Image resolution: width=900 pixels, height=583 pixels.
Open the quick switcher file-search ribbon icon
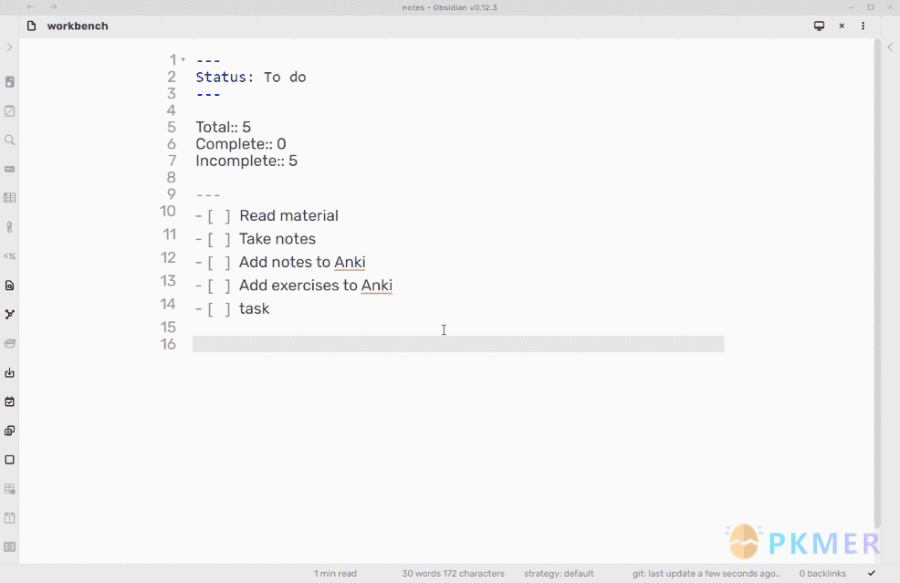tap(10, 285)
